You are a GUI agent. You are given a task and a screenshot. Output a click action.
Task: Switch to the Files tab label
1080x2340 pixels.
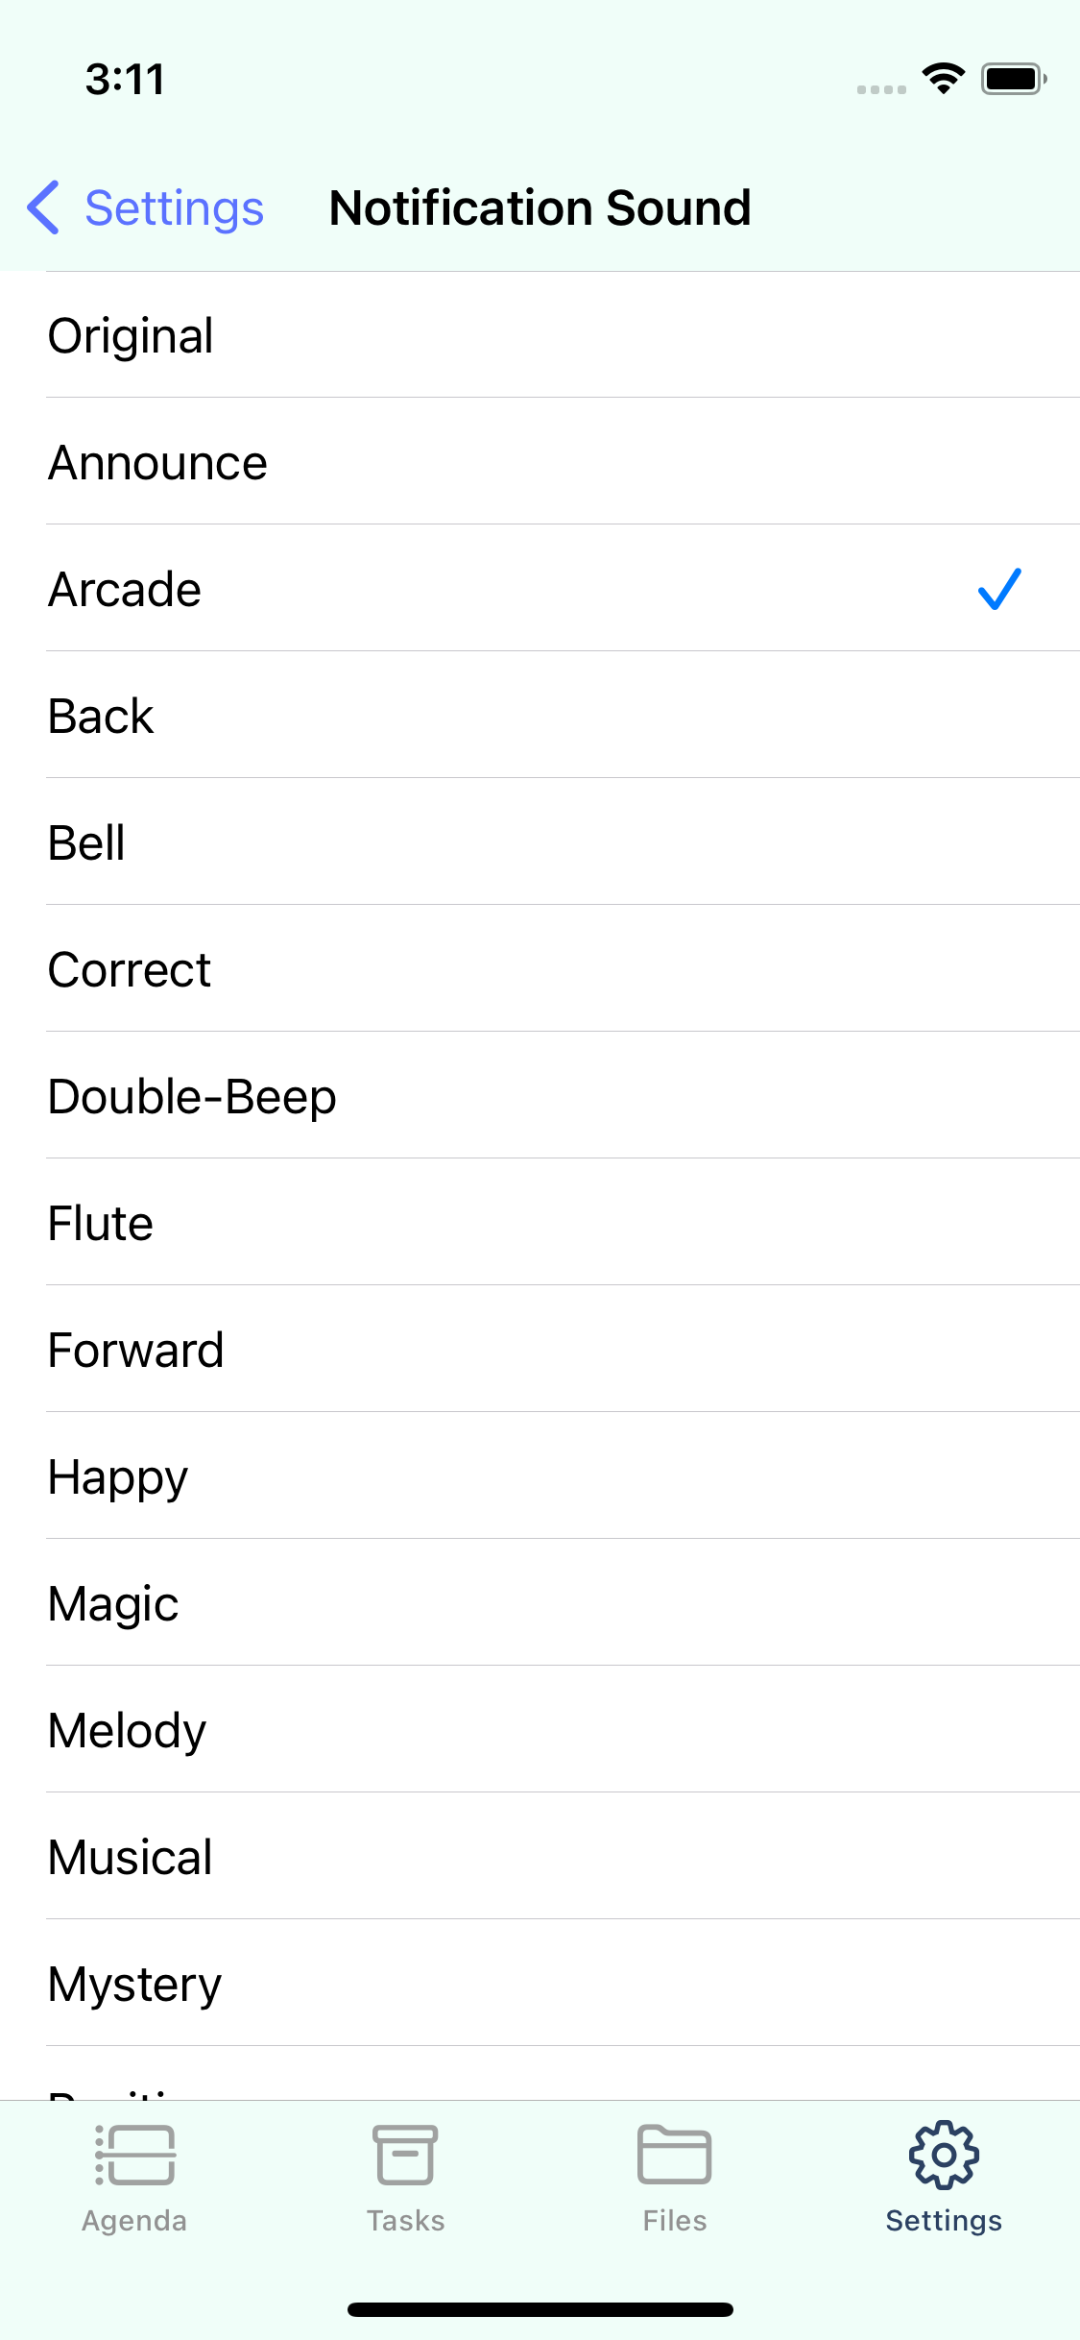pyautogui.click(x=674, y=2220)
